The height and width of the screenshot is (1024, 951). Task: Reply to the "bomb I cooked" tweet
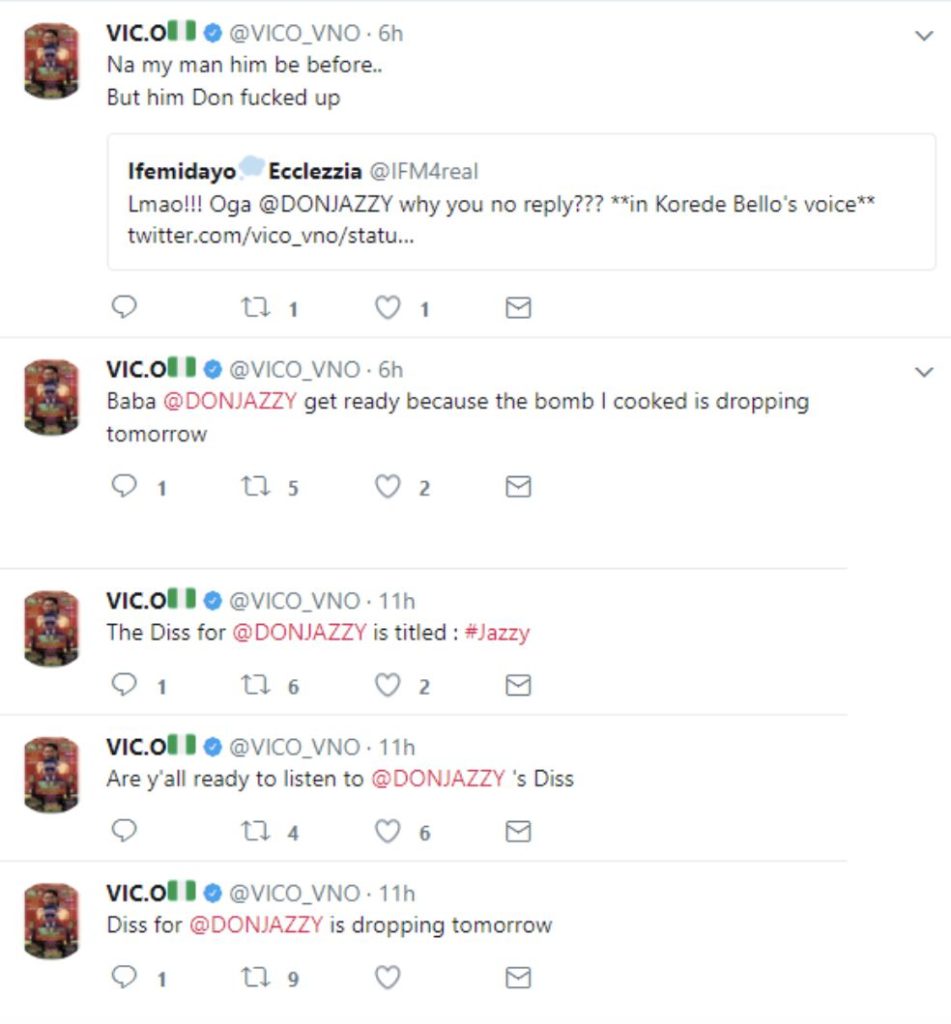click(x=123, y=487)
